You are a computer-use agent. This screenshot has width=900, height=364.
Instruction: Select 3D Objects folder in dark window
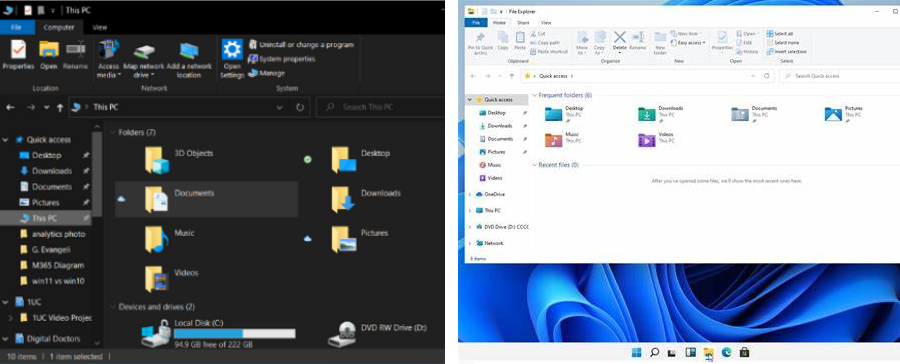click(179, 160)
